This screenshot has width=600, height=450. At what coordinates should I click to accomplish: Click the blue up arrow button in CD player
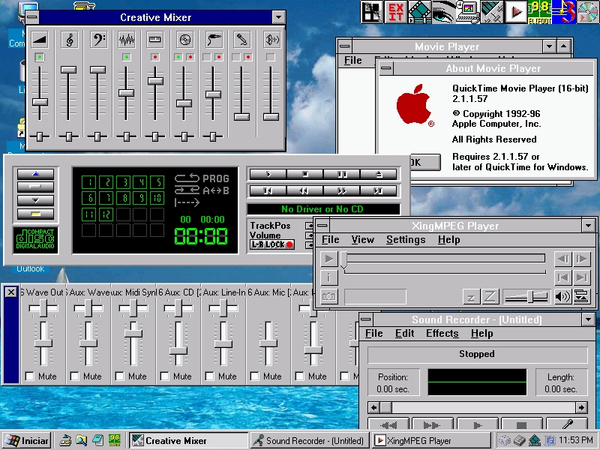(36, 174)
